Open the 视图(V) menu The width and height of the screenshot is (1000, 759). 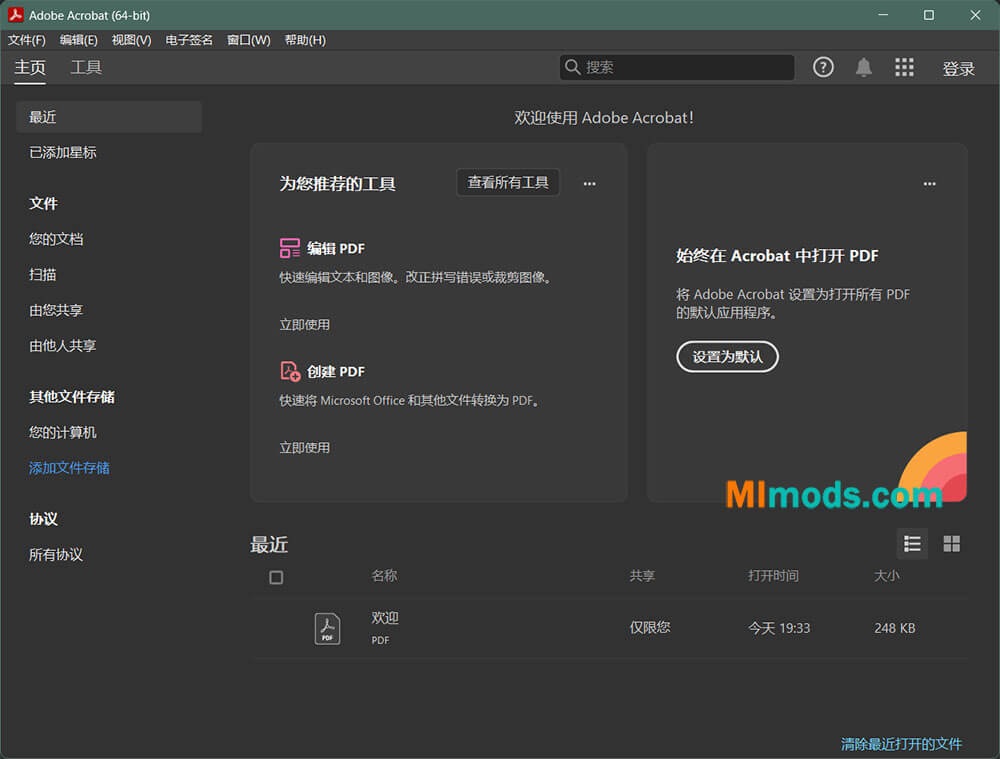pyautogui.click(x=131, y=40)
